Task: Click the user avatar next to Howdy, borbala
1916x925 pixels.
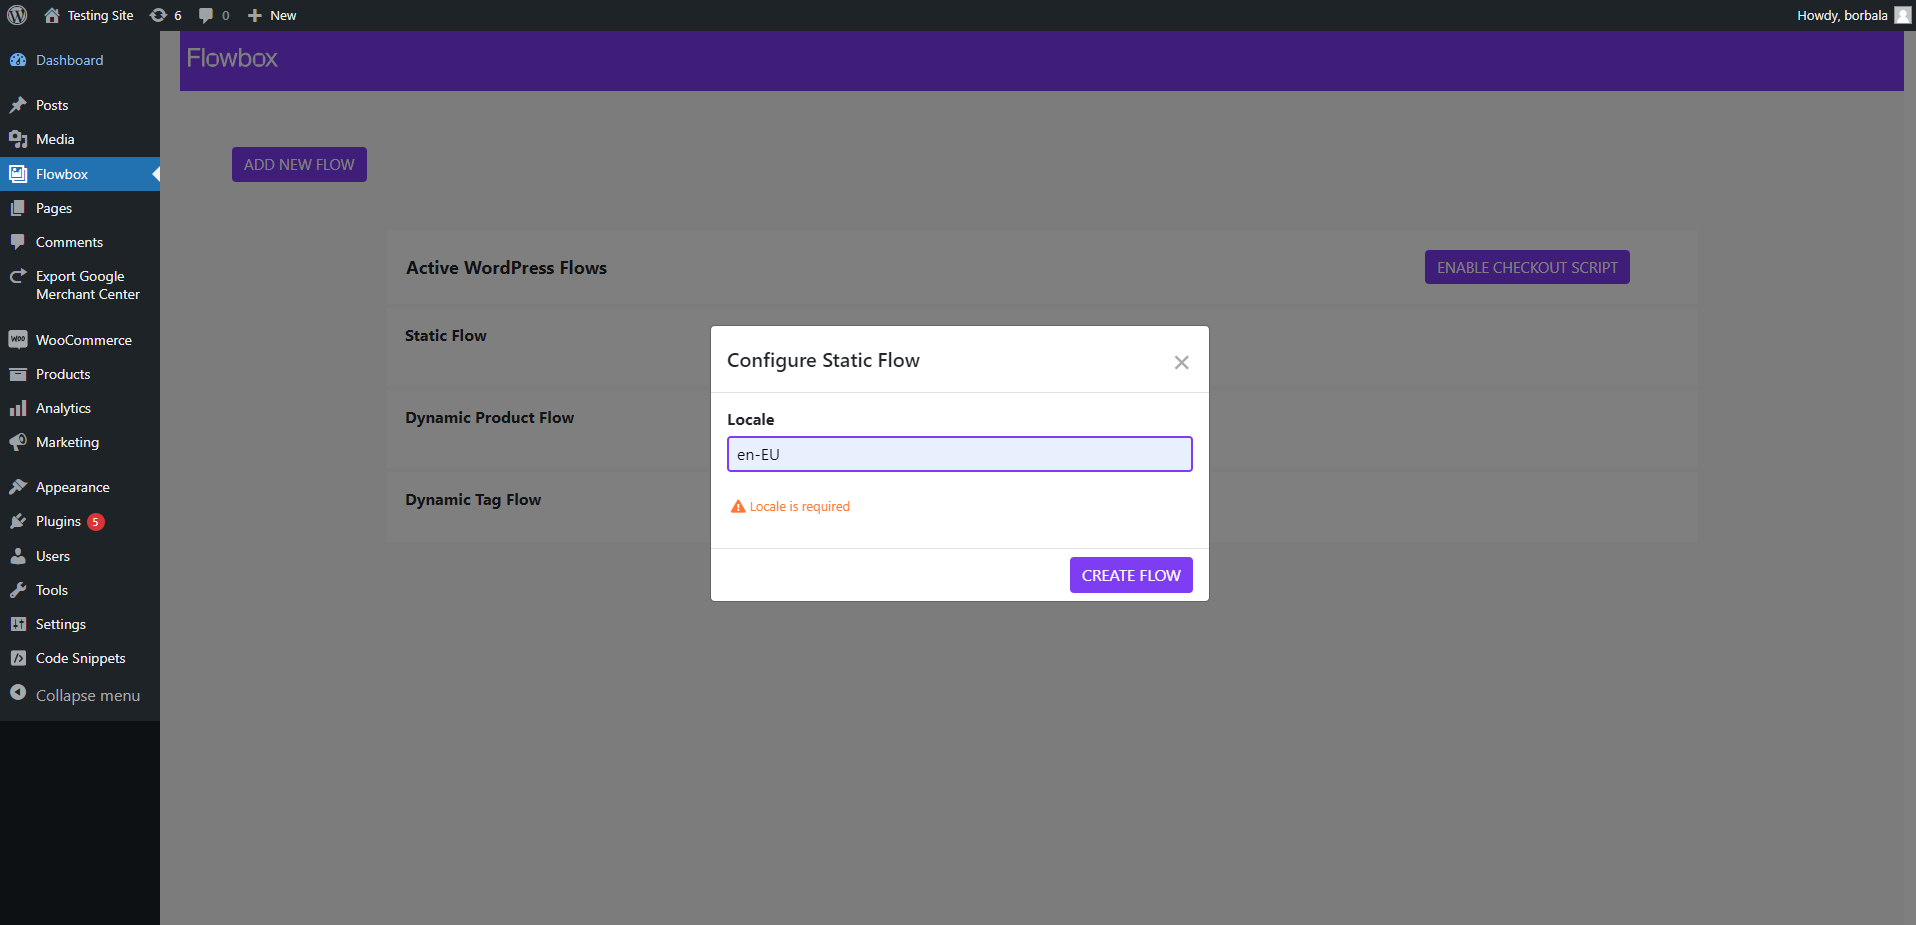Action: tap(1902, 15)
